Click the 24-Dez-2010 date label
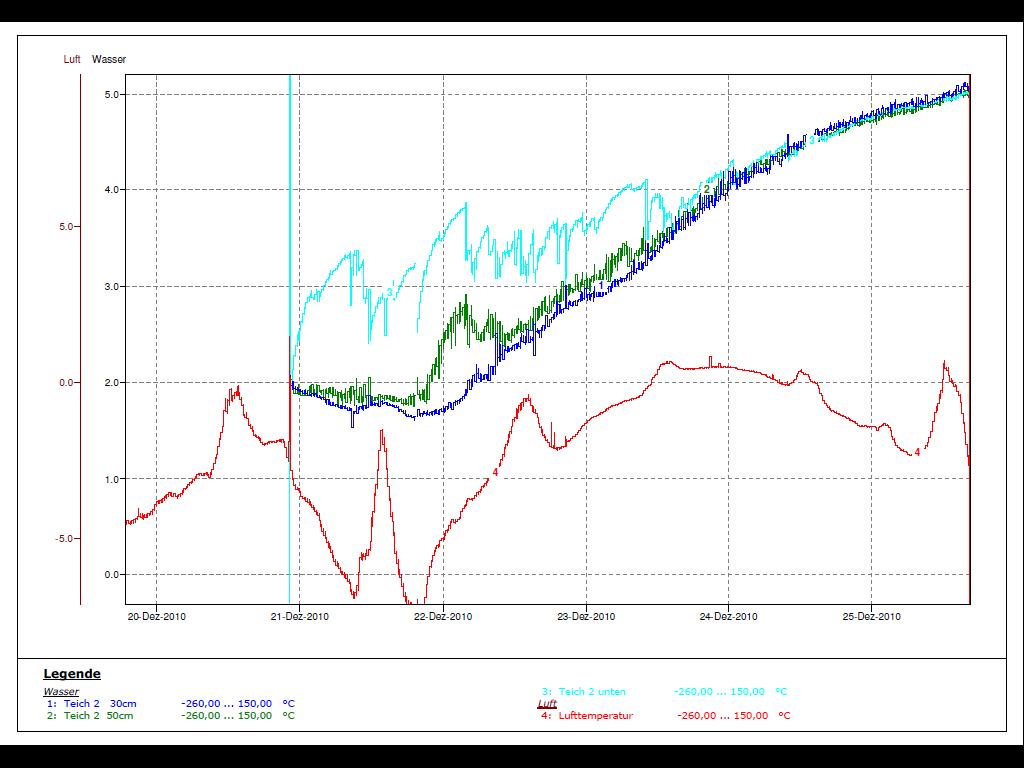This screenshot has width=1024, height=768. [729, 617]
